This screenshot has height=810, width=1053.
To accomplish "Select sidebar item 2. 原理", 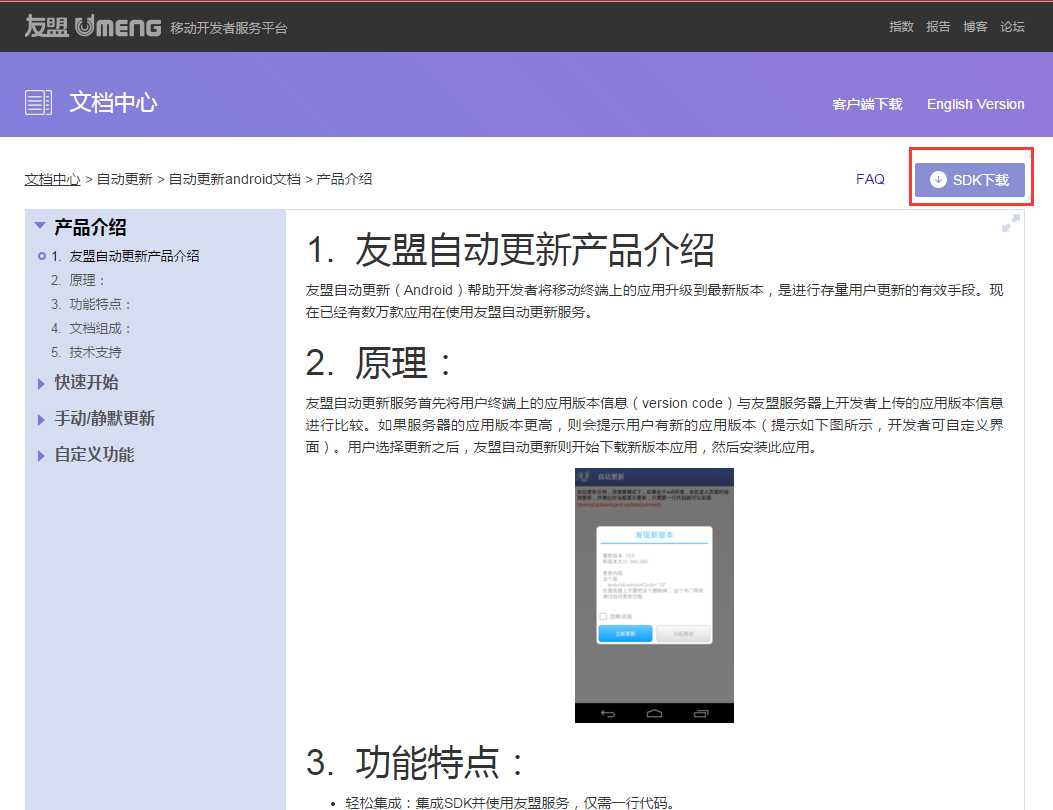I will (79, 280).
